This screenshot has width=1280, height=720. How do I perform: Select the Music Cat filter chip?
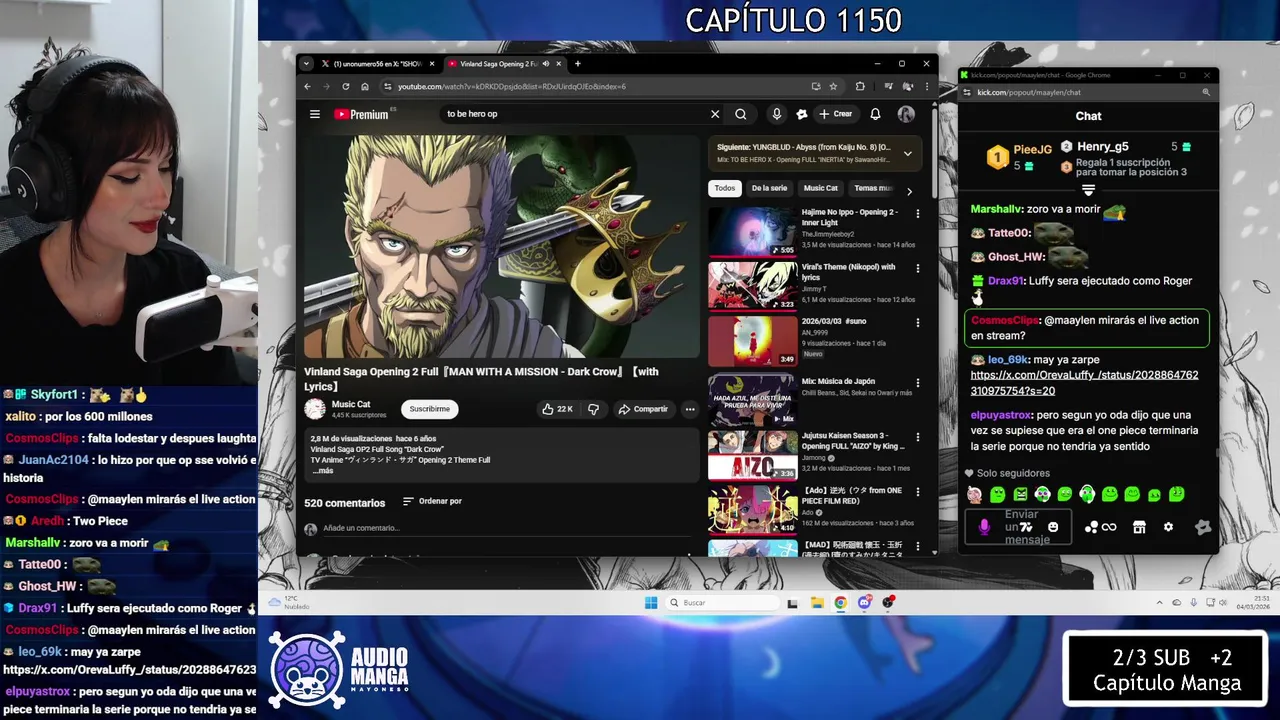[x=821, y=188]
